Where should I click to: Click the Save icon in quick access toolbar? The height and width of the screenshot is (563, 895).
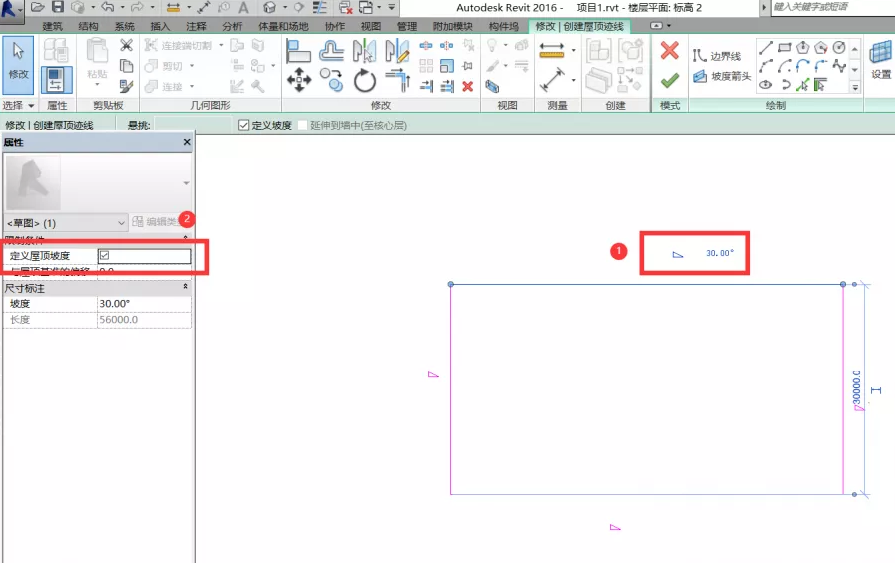[57, 7]
